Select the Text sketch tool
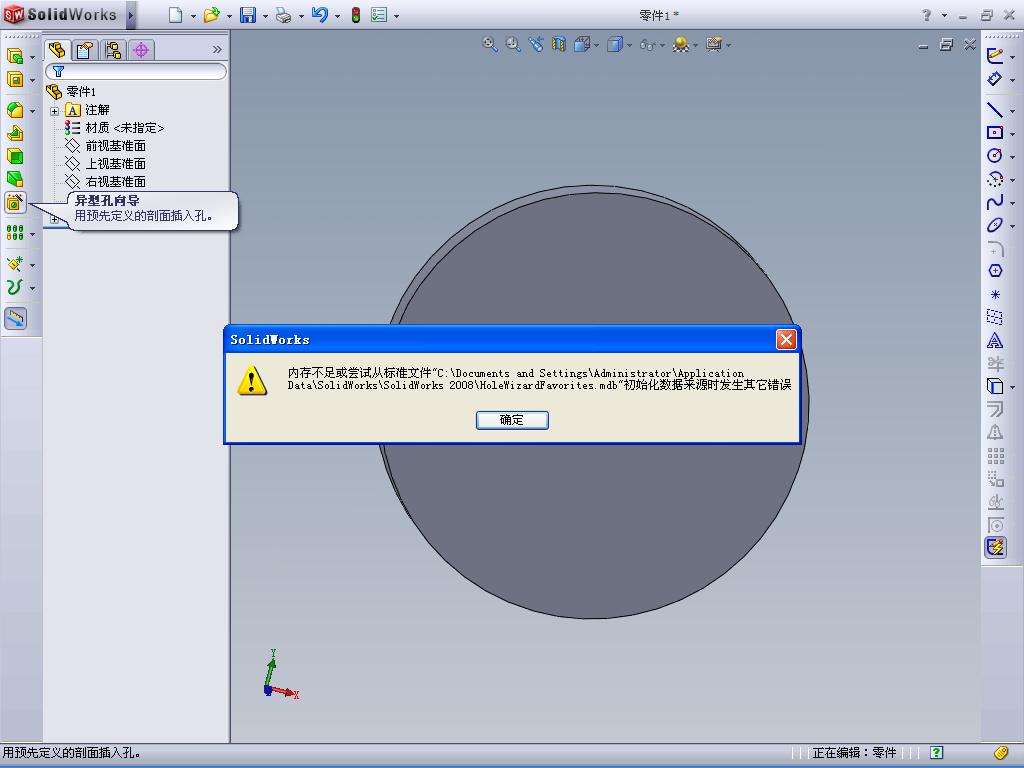The height and width of the screenshot is (768, 1024). pos(995,340)
